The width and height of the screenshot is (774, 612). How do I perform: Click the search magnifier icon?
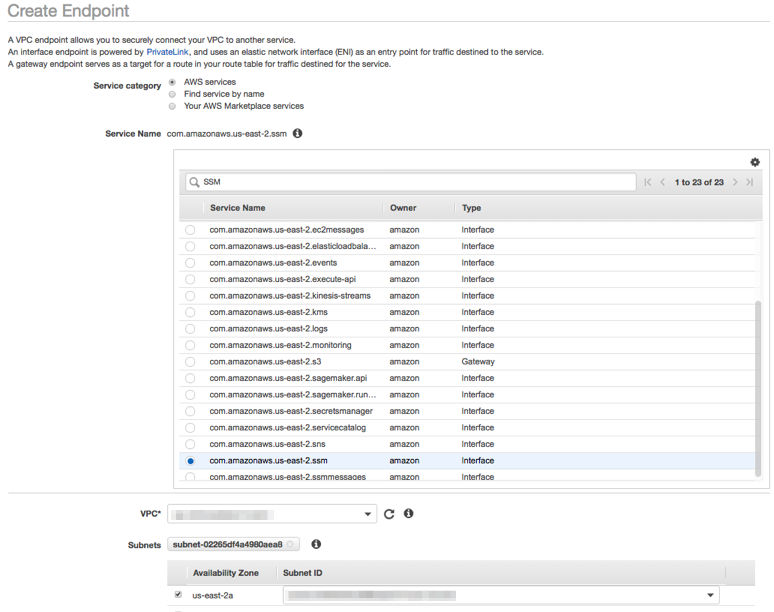click(x=194, y=182)
